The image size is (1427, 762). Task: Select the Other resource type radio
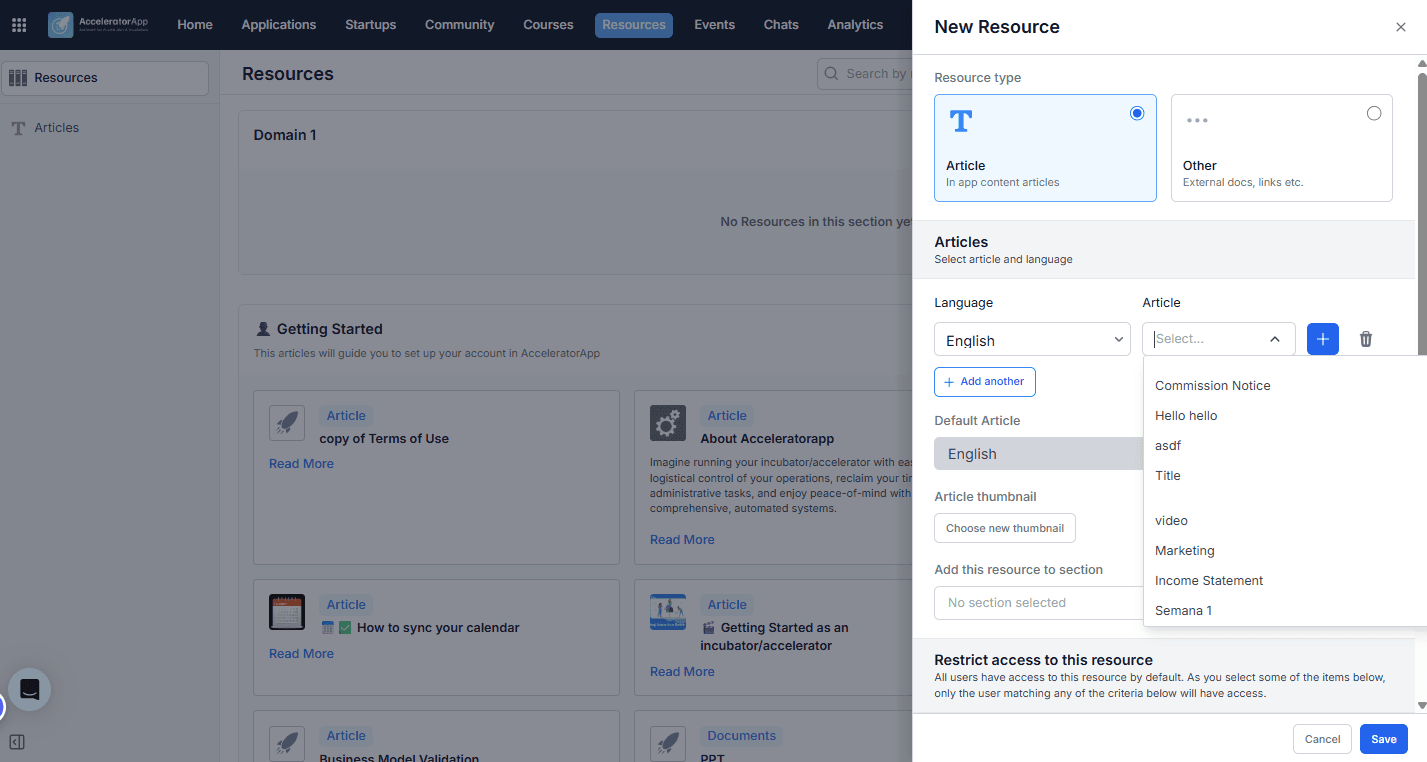point(1373,113)
